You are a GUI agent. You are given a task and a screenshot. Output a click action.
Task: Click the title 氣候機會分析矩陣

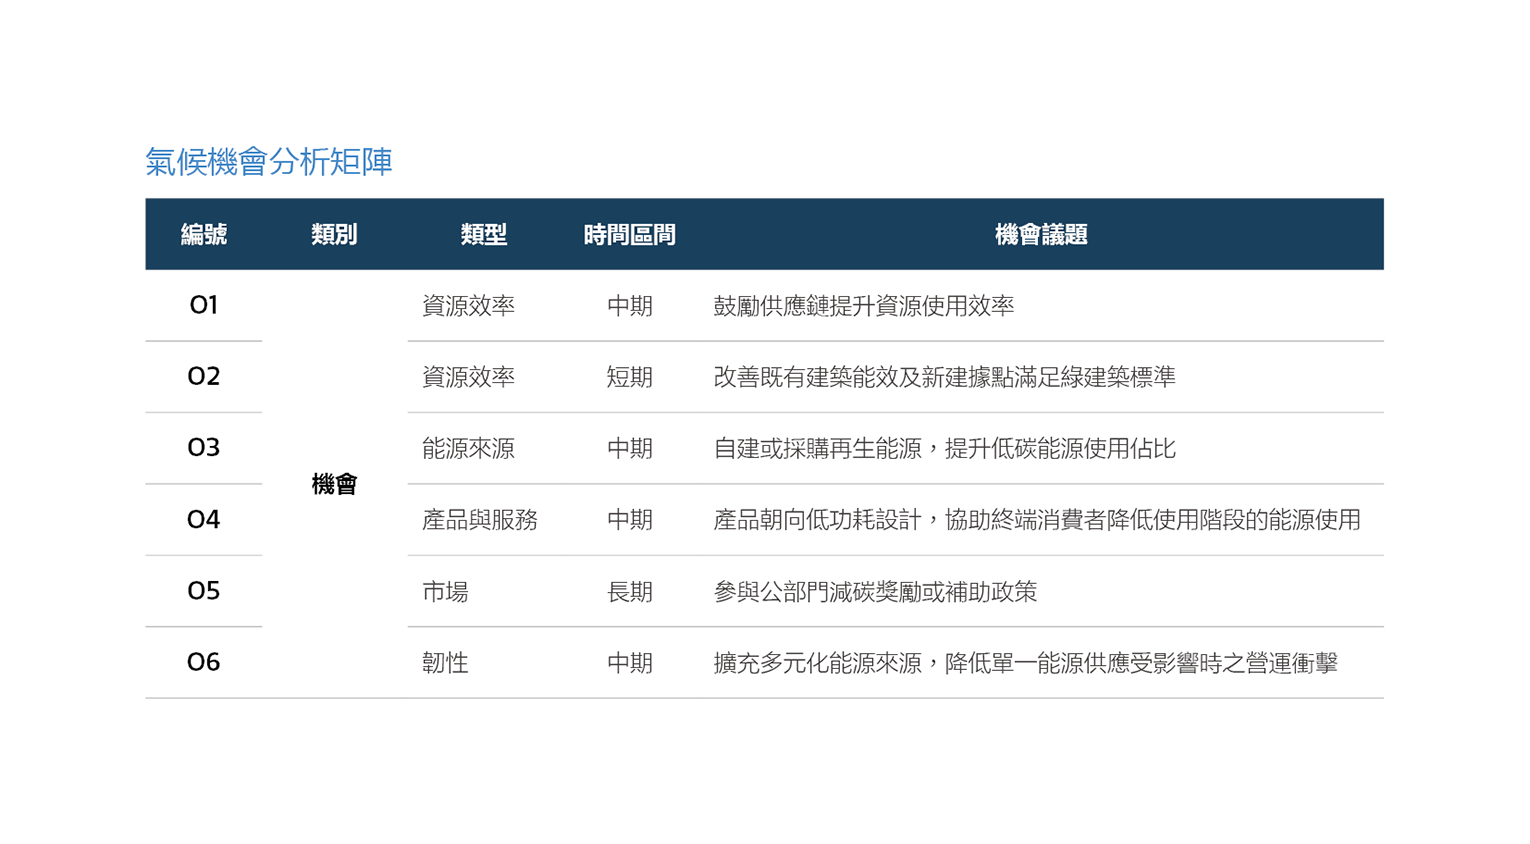click(x=269, y=162)
